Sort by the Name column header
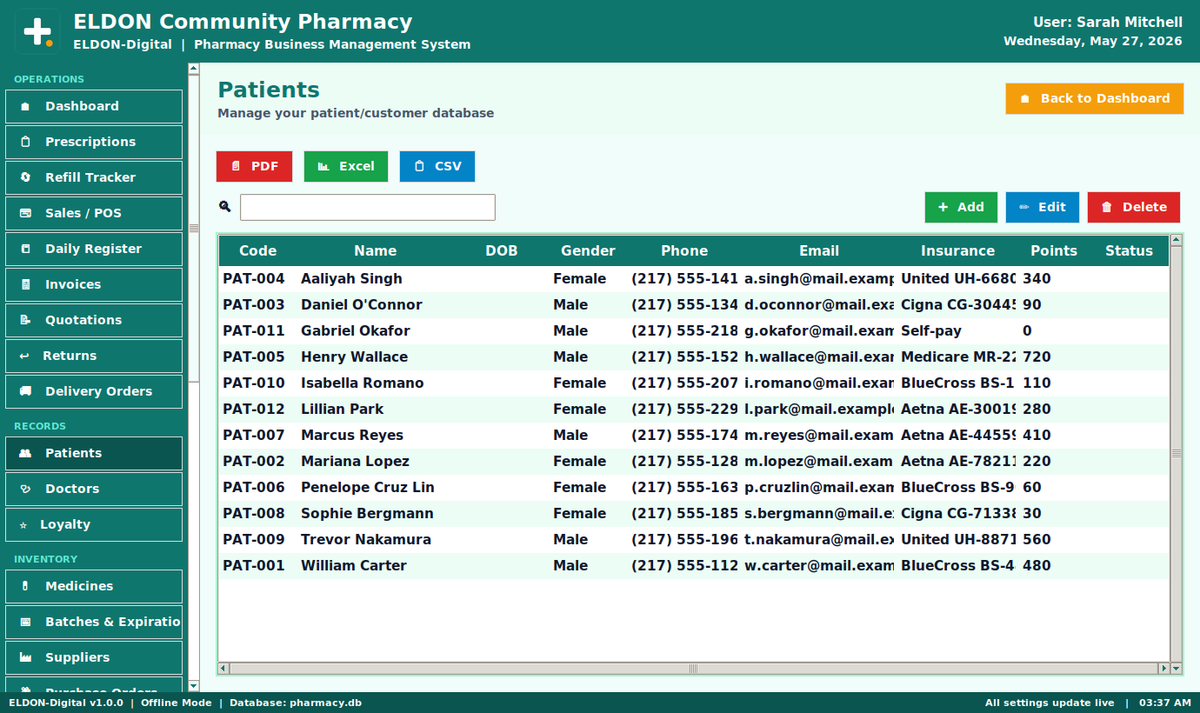Viewport: 1200px width, 713px height. pyautogui.click(x=375, y=251)
